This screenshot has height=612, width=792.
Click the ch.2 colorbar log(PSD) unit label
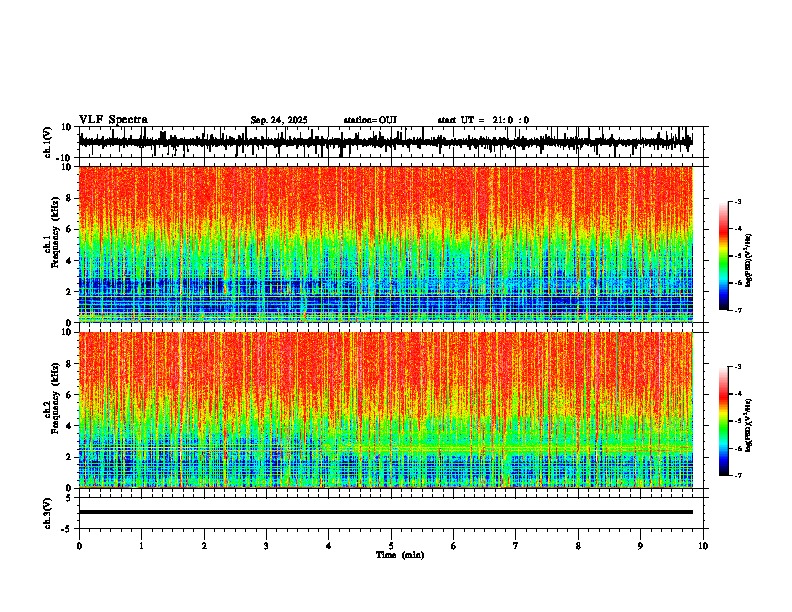coord(749,425)
